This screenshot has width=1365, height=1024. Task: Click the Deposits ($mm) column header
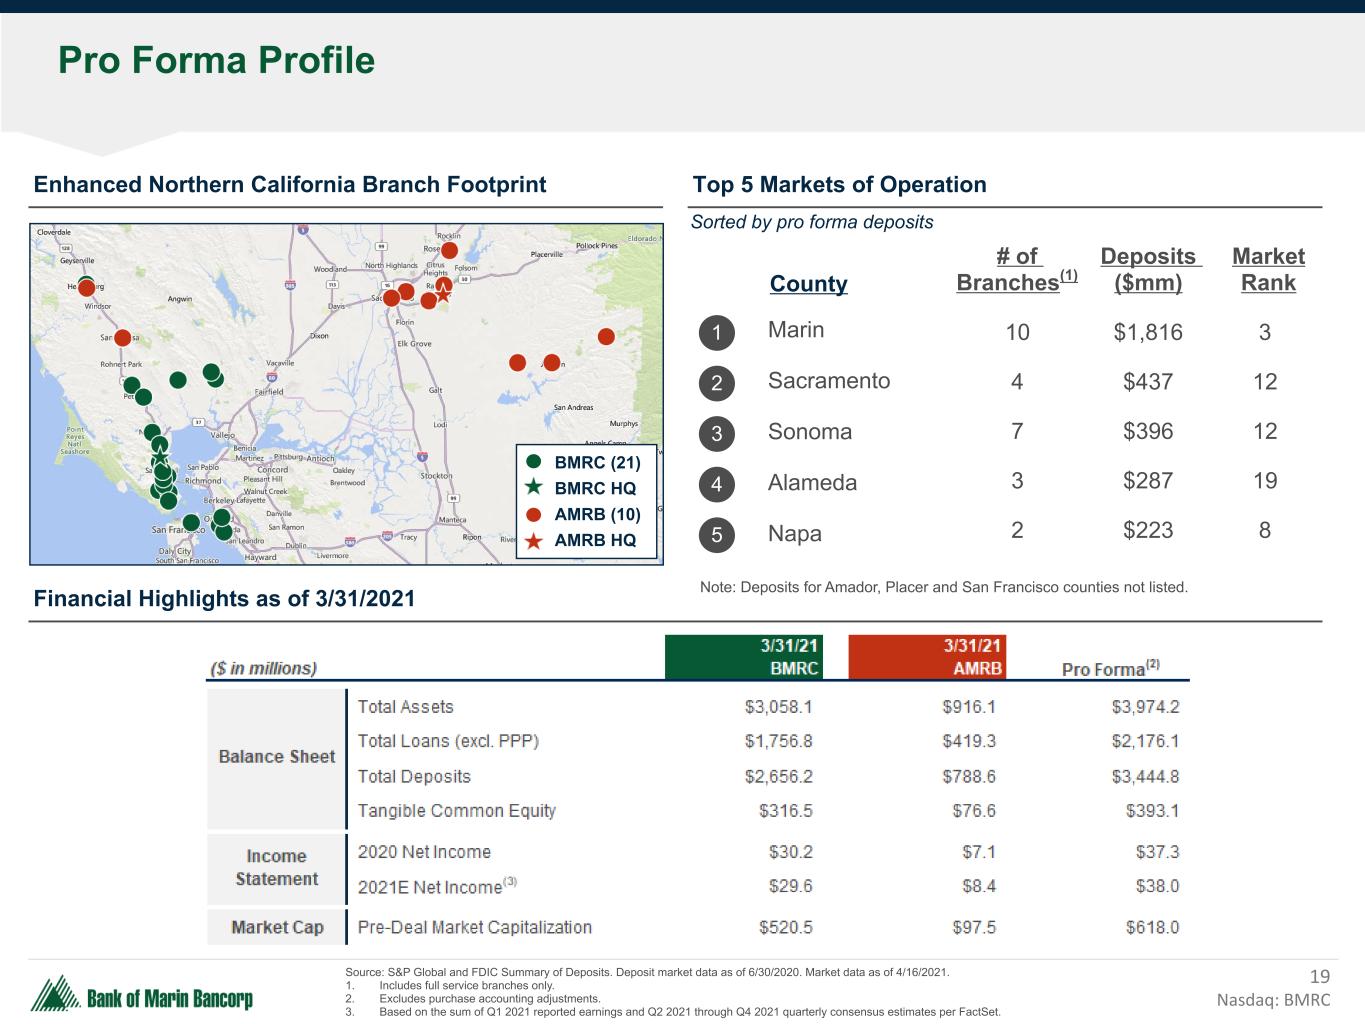(1149, 270)
